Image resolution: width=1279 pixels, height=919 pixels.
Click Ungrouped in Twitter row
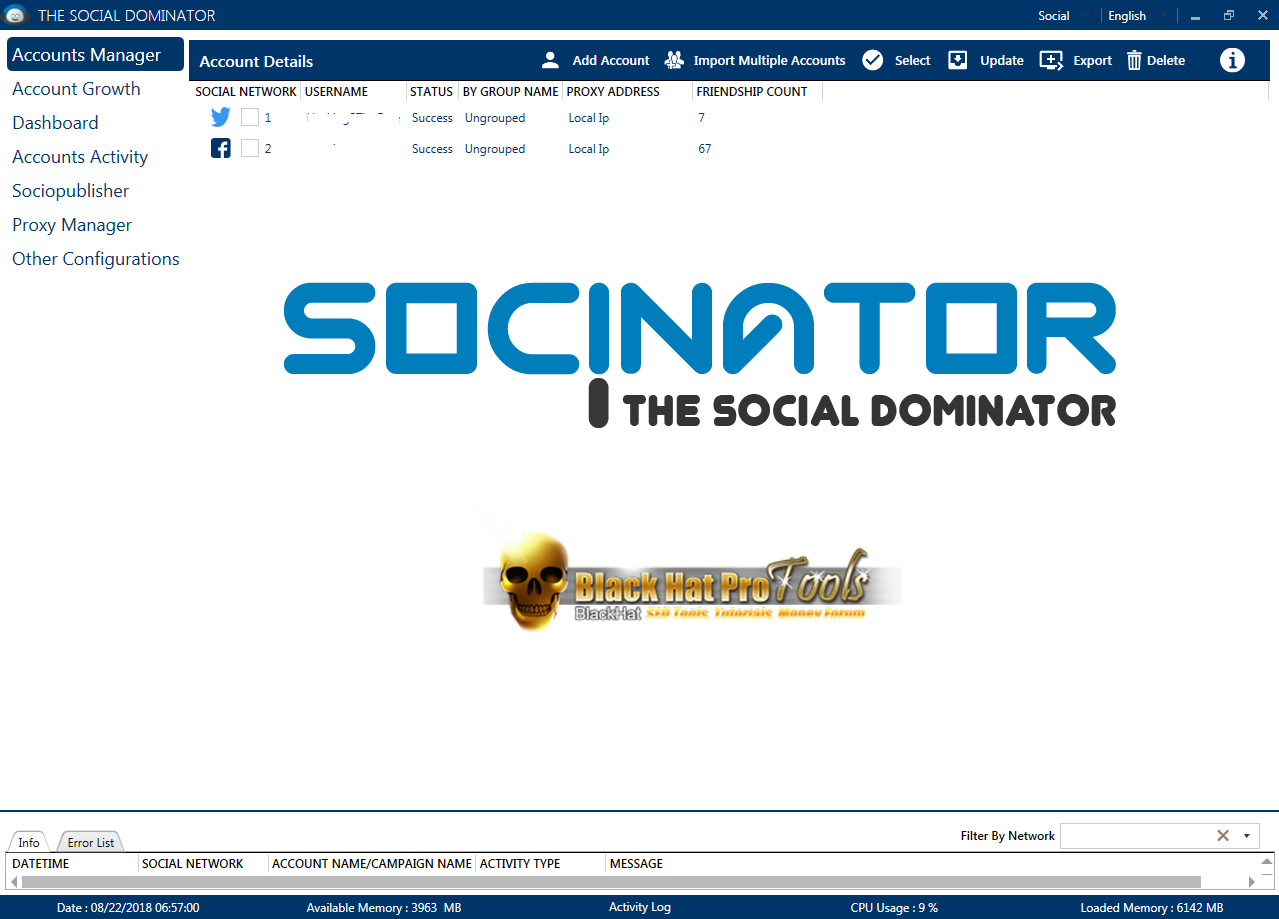coord(495,118)
